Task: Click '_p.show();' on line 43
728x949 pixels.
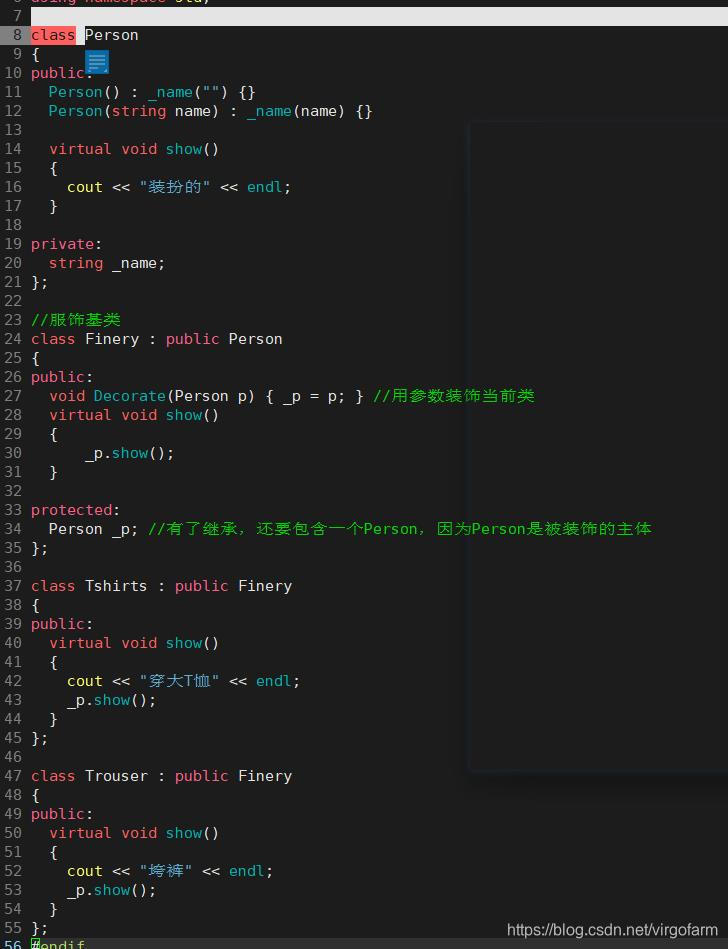Action: (x=111, y=700)
